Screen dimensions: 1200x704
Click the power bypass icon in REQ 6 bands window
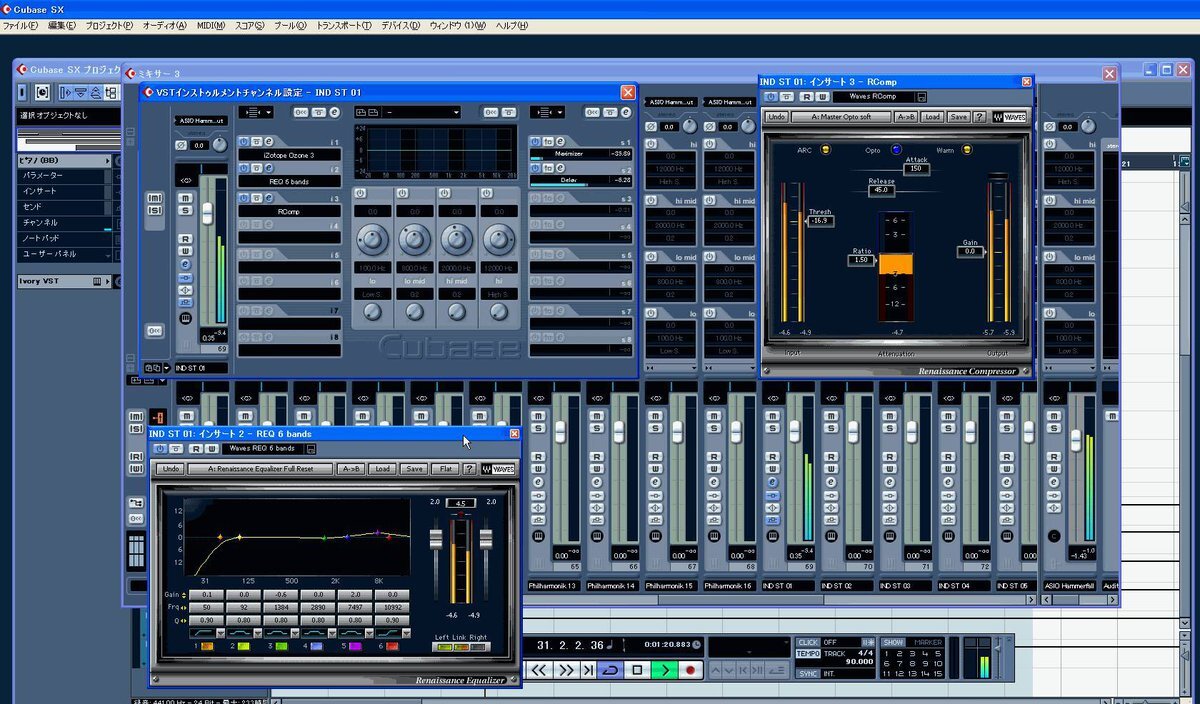[160, 449]
